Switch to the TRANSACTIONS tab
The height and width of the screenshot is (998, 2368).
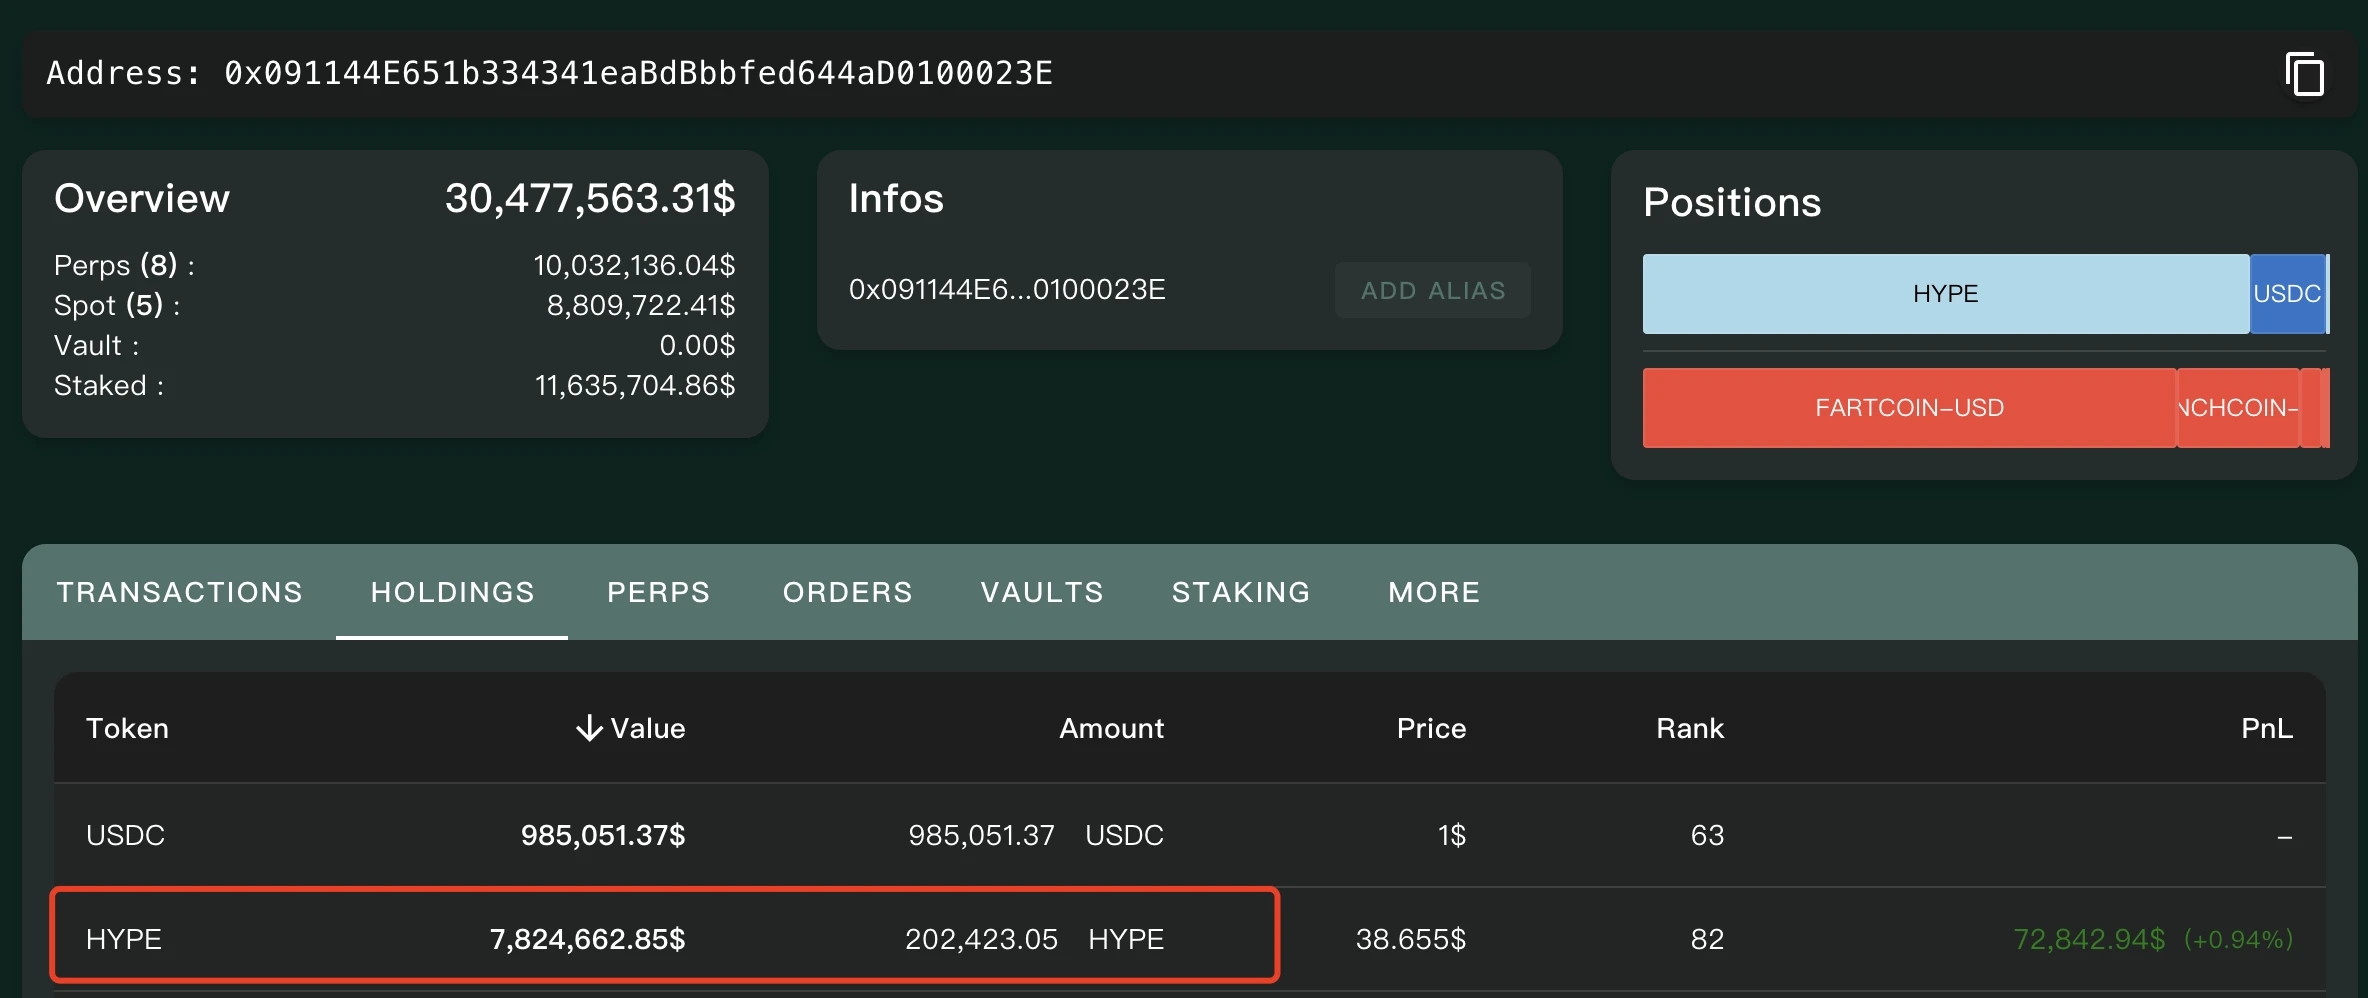(180, 592)
